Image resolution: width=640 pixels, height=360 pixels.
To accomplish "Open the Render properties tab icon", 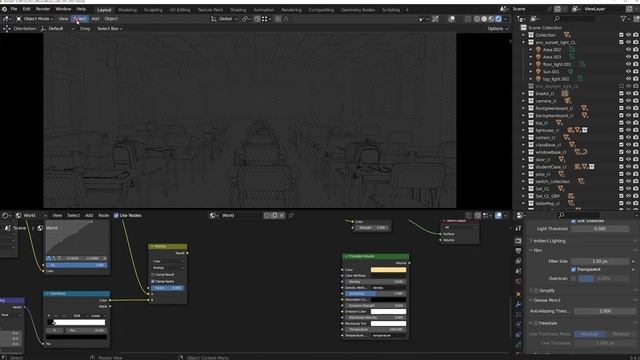I will tap(518, 241).
